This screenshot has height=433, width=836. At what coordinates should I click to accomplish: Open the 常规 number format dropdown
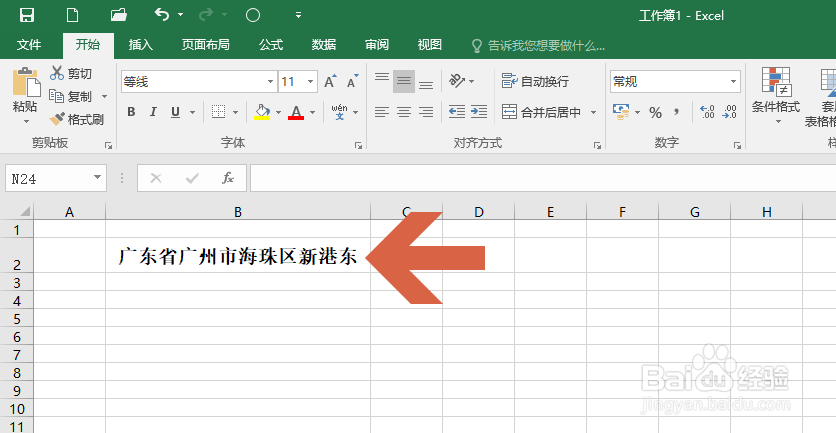(734, 82)
